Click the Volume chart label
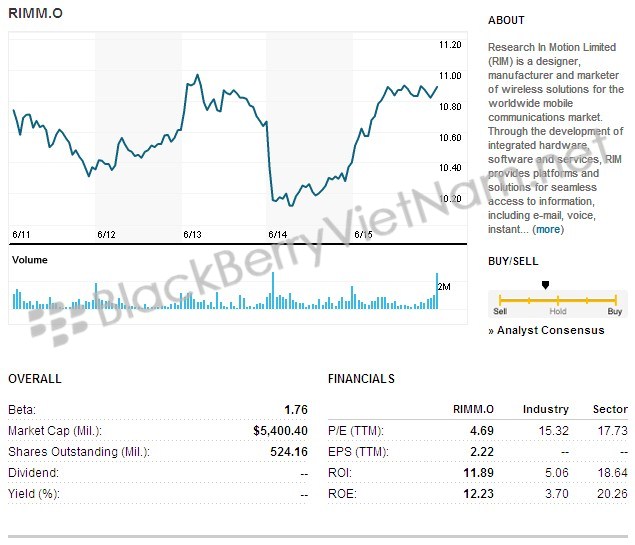 [29, 260]
